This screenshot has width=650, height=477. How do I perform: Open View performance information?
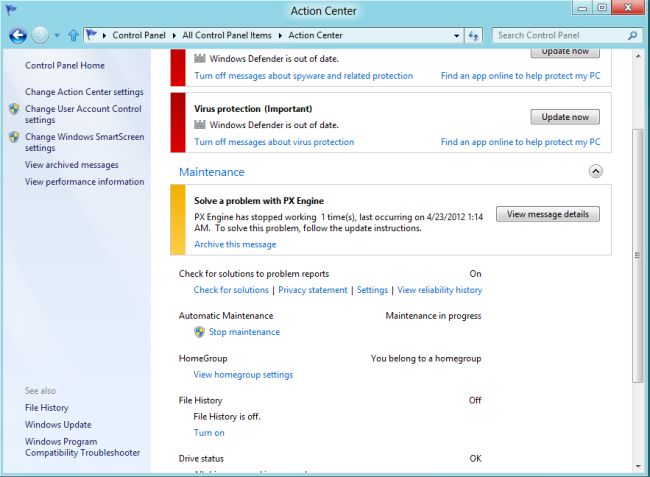tap(85, 182)
